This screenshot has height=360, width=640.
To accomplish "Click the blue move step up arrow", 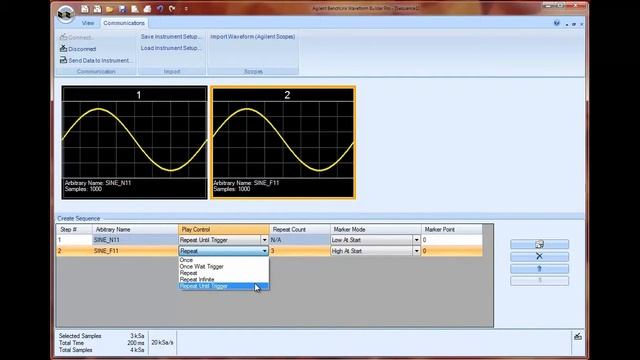I will click(539, 269).
